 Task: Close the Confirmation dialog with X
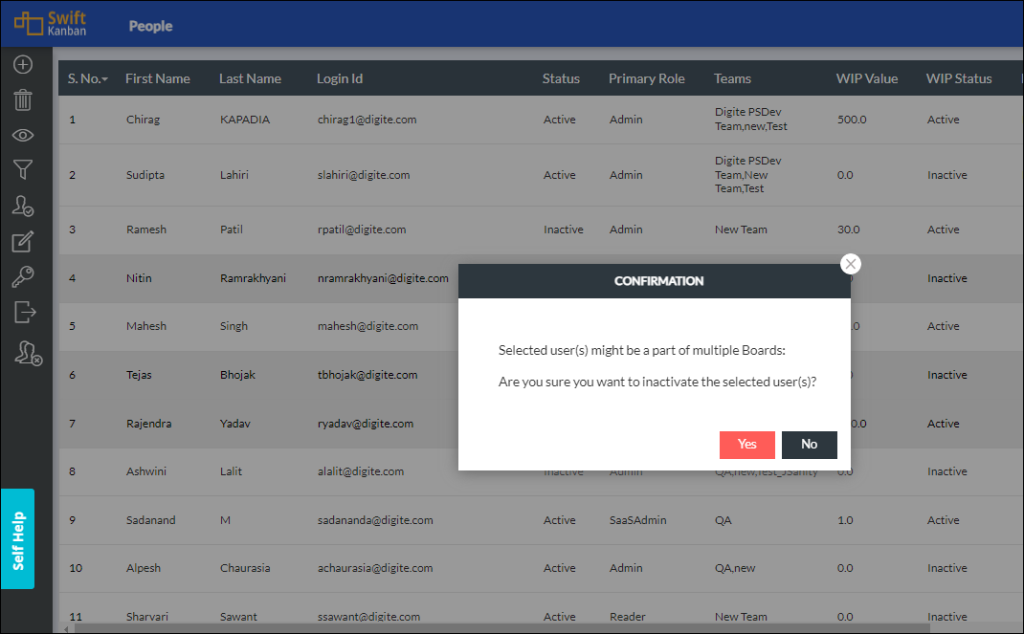[x=850, y=264]
